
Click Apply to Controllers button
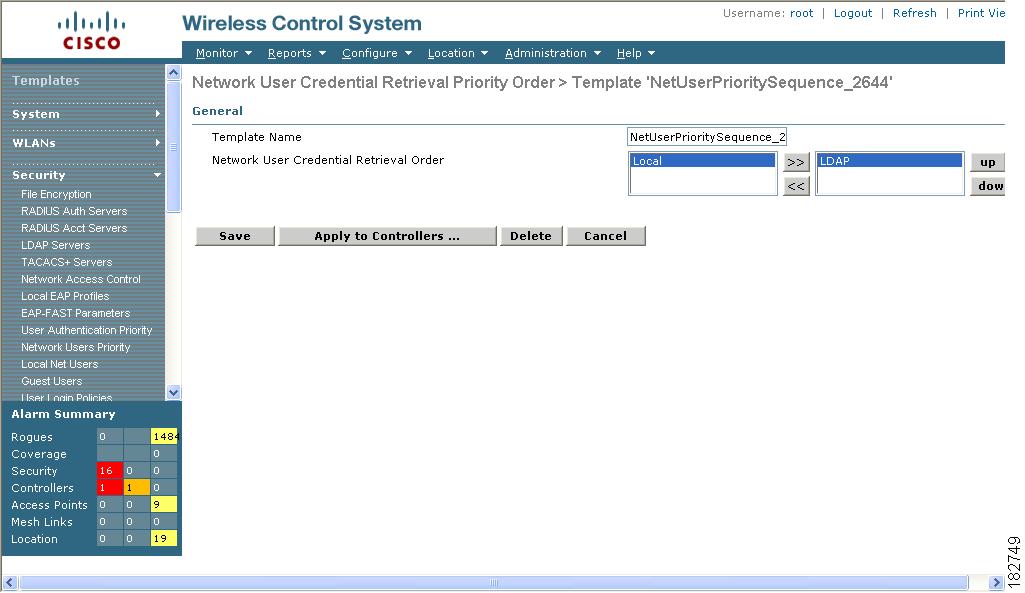387,236
